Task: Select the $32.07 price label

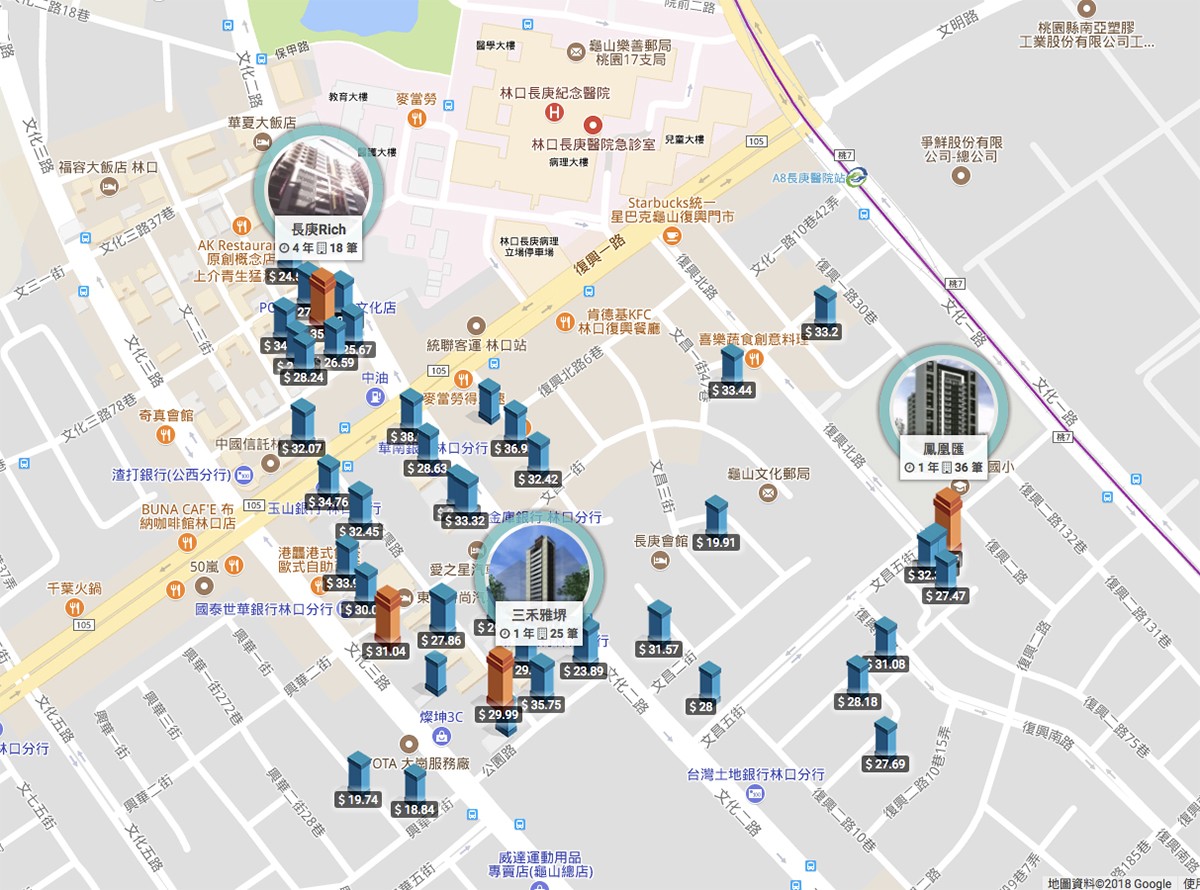Action: coord(301,449)
